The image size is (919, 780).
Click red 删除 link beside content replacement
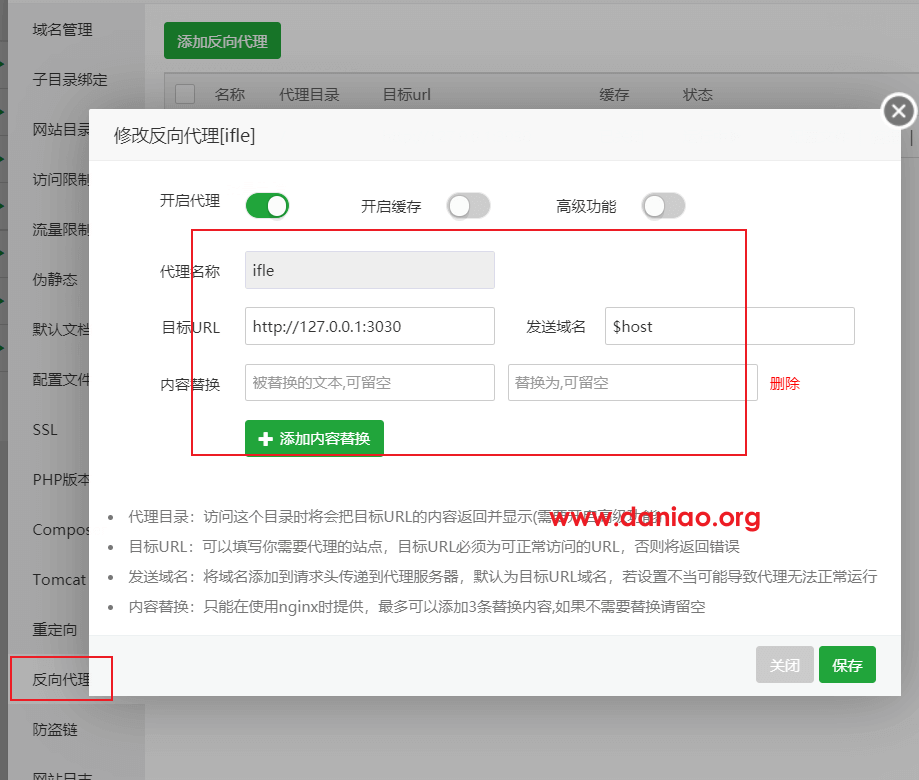tap(784, 383)
